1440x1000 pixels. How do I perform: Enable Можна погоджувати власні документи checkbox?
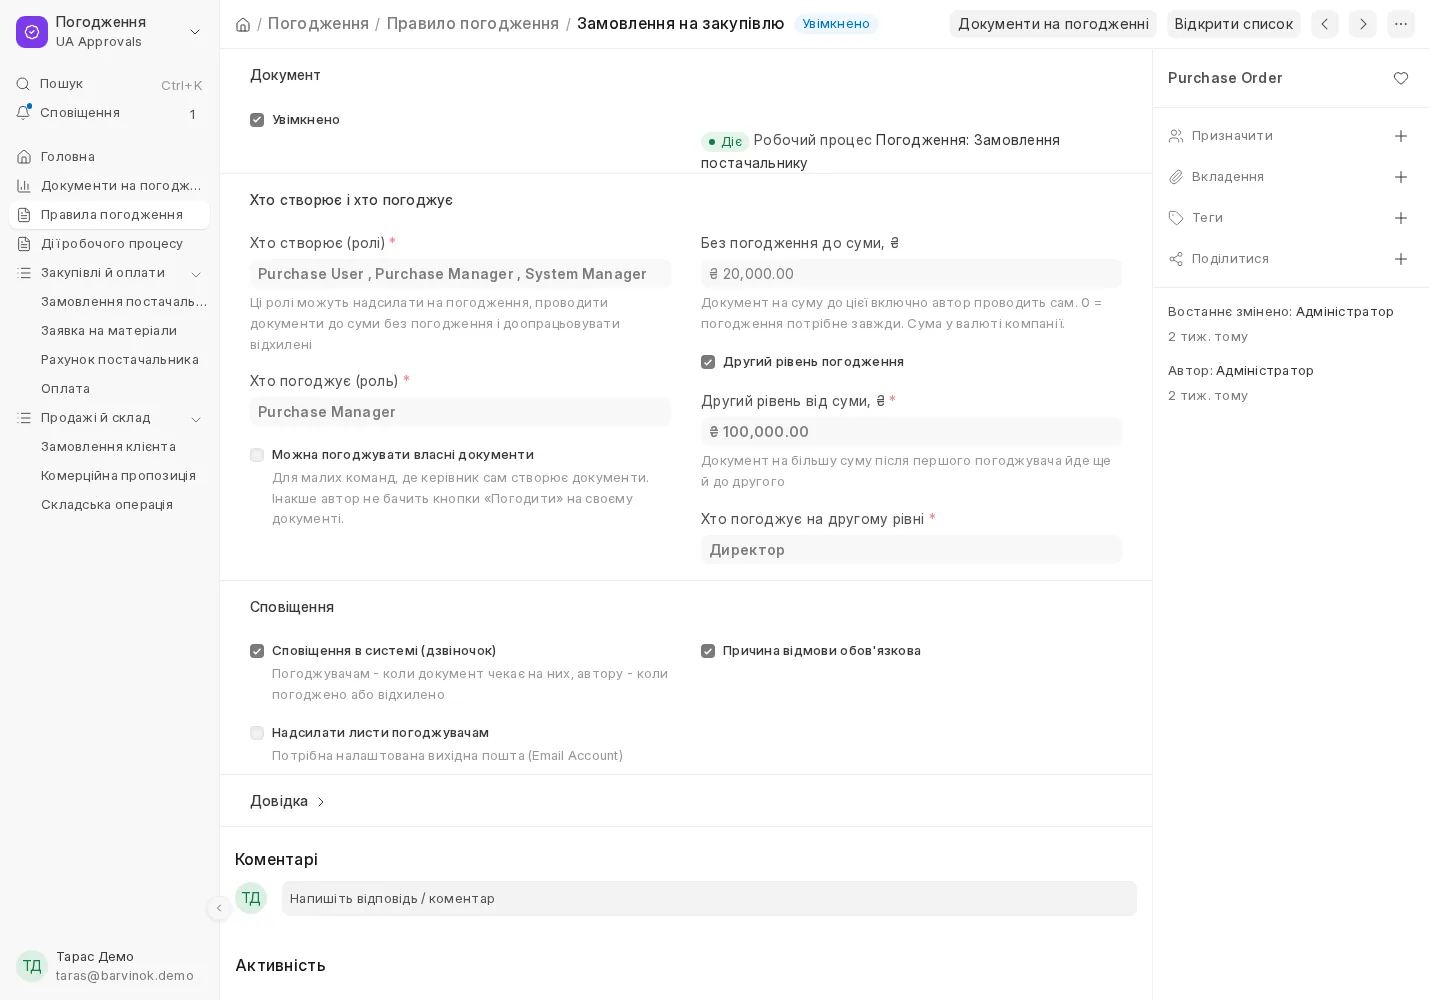pos(257,455)
